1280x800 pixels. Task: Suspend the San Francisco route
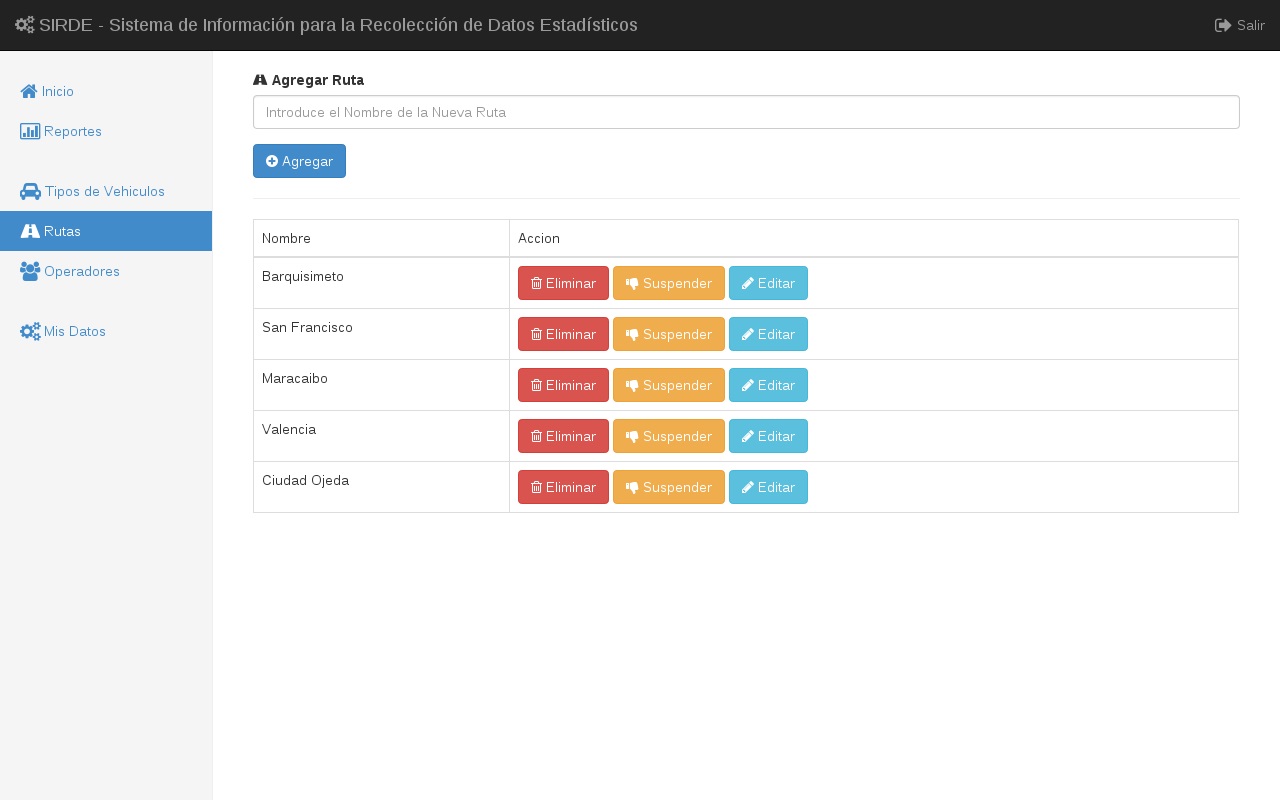pos(669,334)
